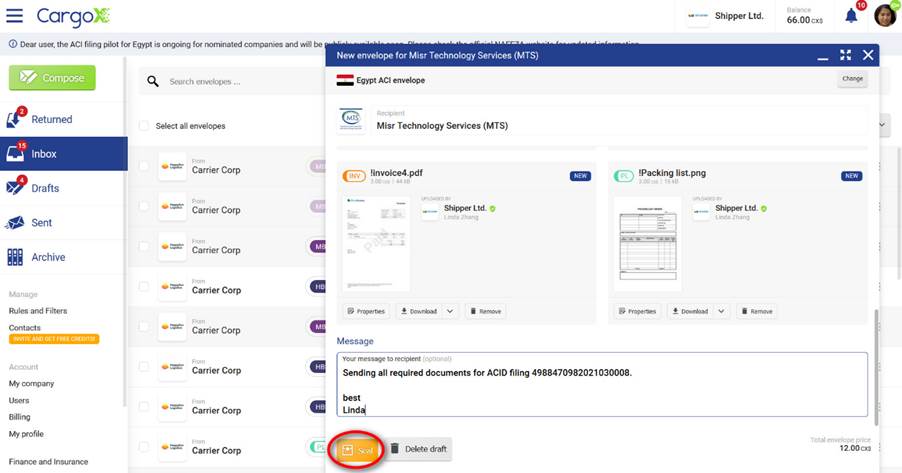The image size is (902, 473).
Task: Click the CargoX logo
Action: 72,17
